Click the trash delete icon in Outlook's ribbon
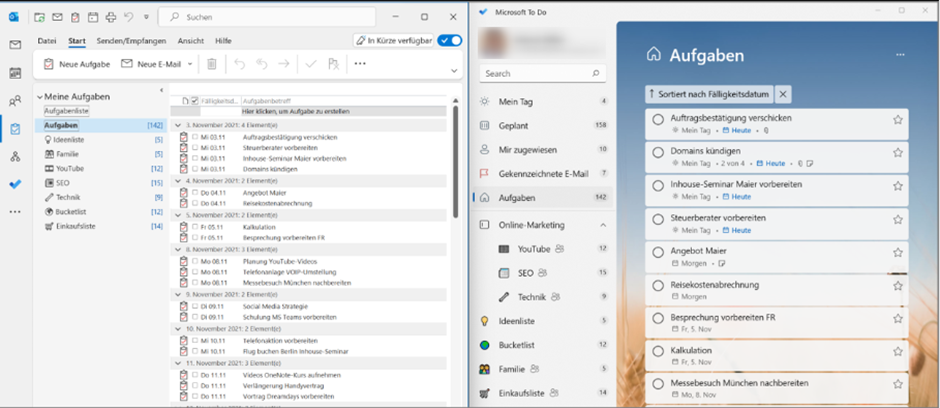 212,64
